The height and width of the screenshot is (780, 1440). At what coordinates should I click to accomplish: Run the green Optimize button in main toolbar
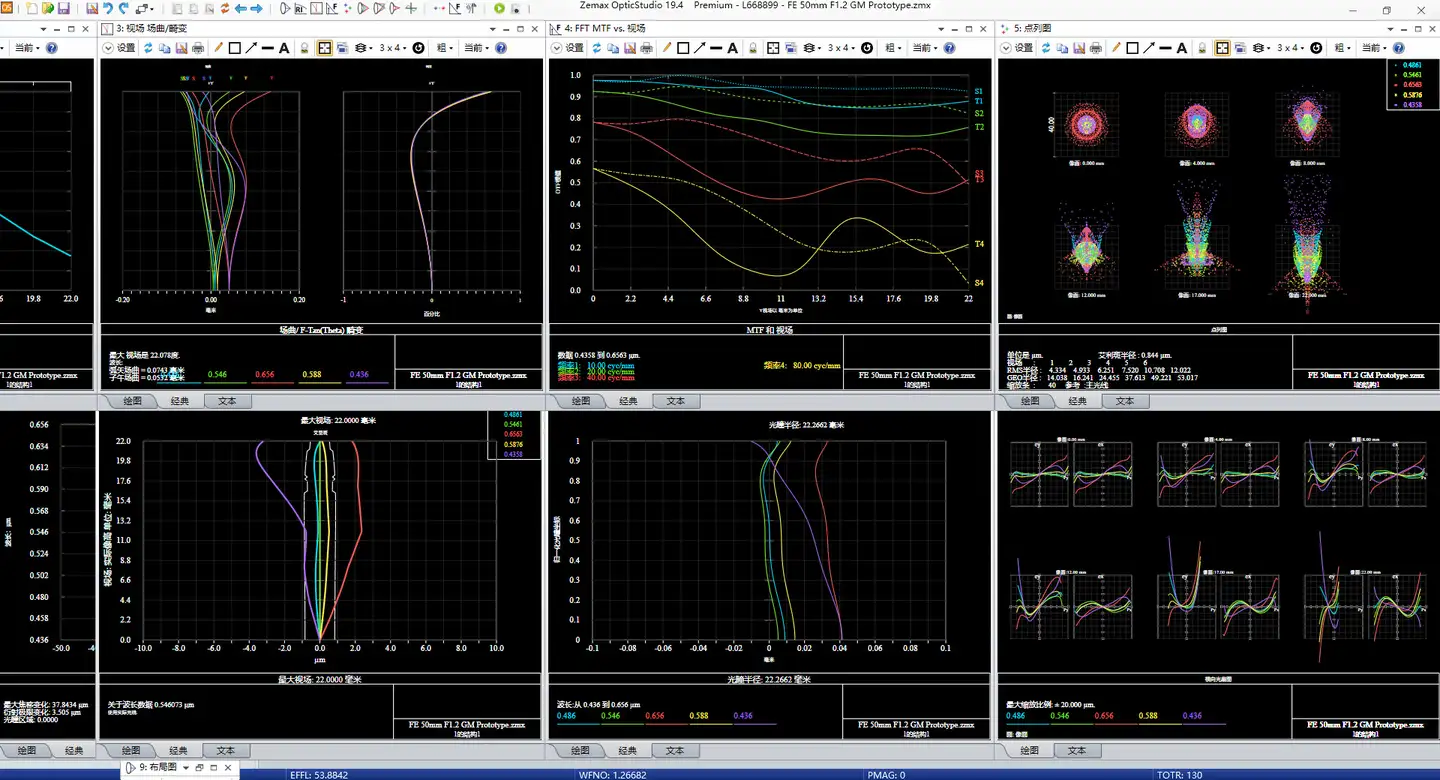499,8
